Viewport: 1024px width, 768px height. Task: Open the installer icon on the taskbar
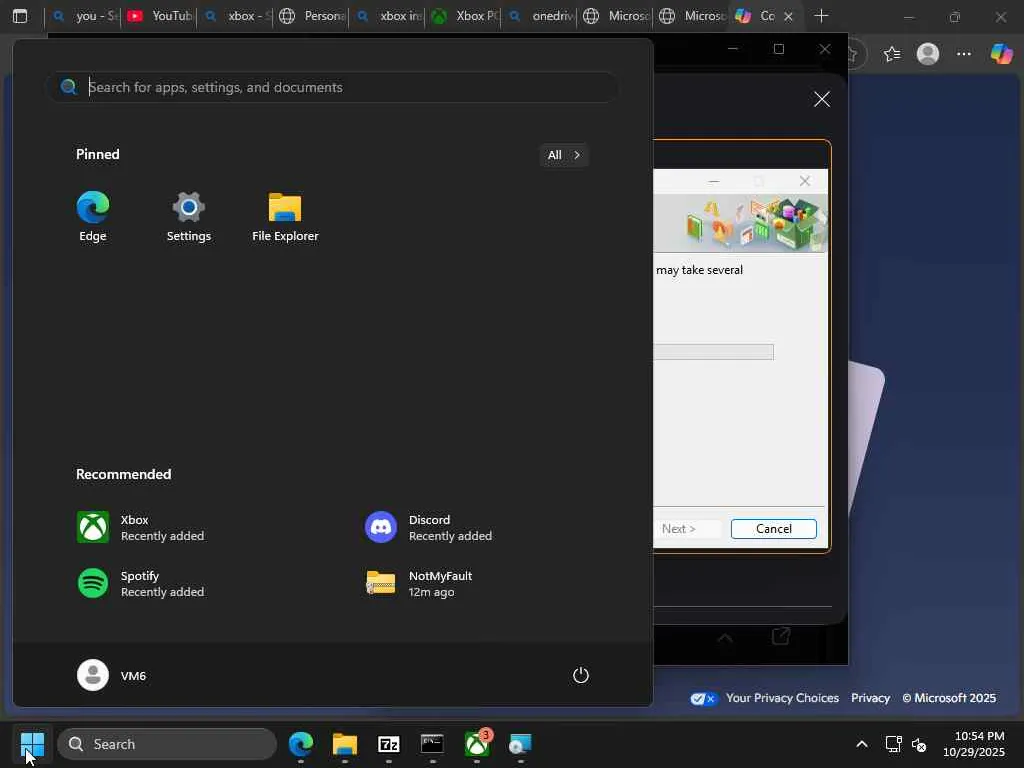point(520,744)
